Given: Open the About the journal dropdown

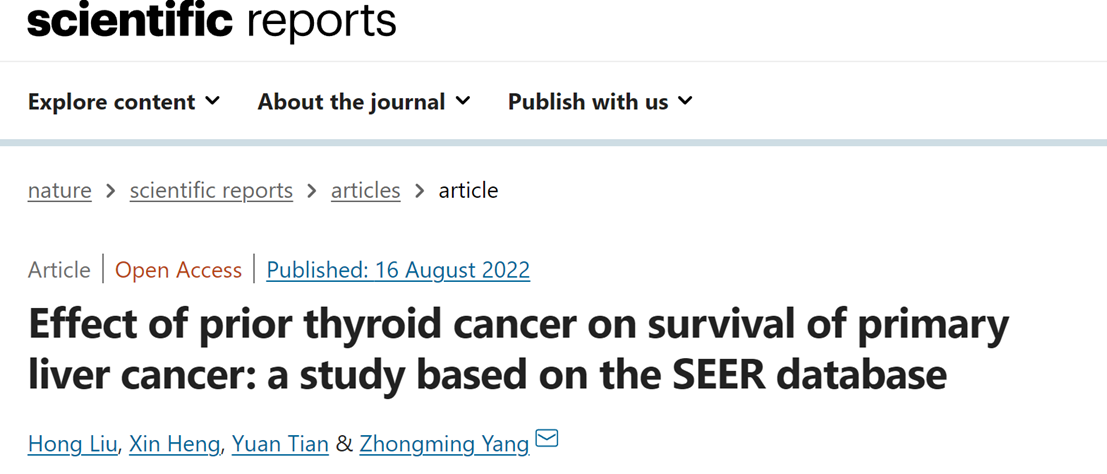Looking at the screenshot, I should pos(364,101).
